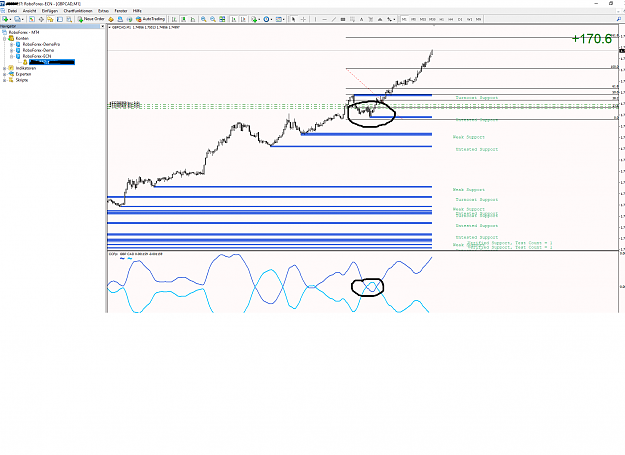Select the Skripte tree item

tap(22, 80)
